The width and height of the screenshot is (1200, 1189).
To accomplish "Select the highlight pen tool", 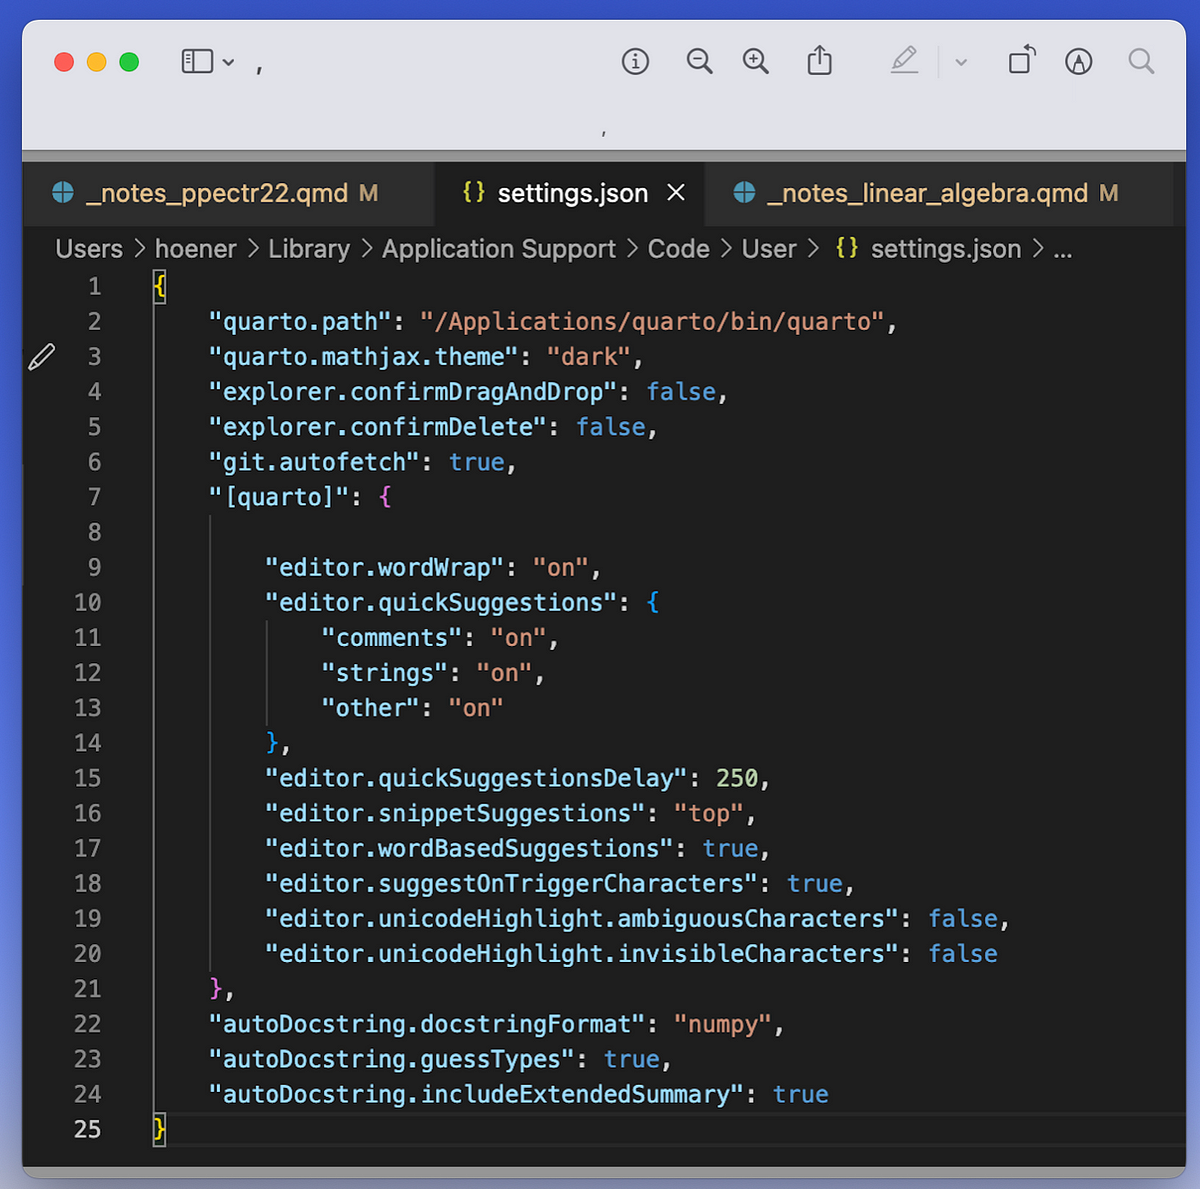I will (904, 61).
